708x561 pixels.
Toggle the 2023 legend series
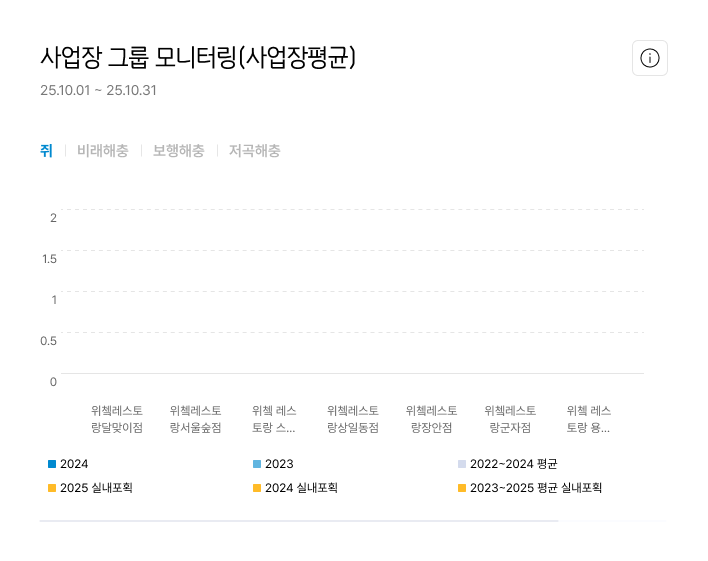[x=279, y=464]
